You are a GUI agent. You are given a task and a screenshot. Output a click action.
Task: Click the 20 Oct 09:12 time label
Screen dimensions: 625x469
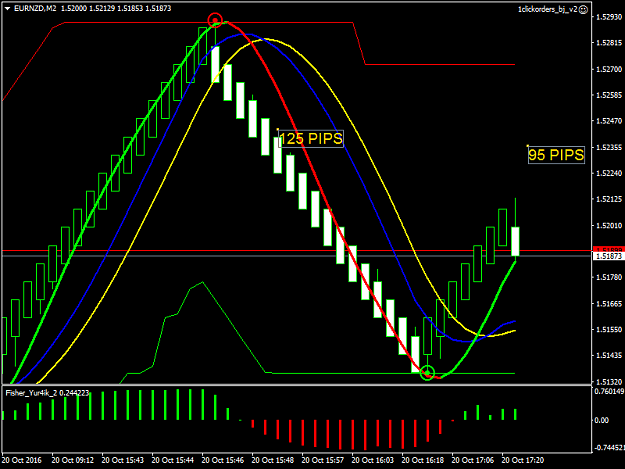click(73, 460)
